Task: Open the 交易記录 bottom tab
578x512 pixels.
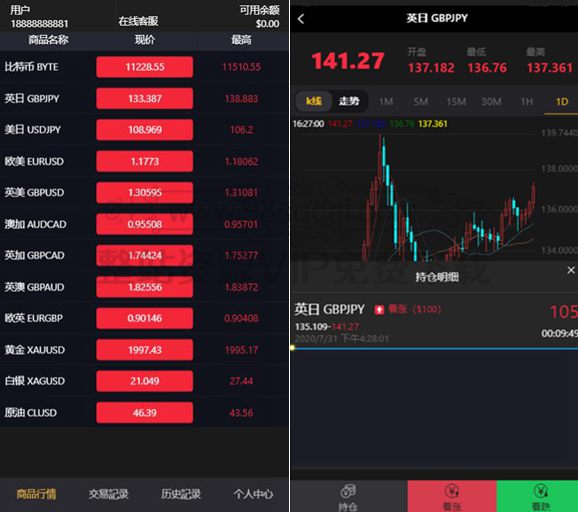Action: click(x=108, y=494)
